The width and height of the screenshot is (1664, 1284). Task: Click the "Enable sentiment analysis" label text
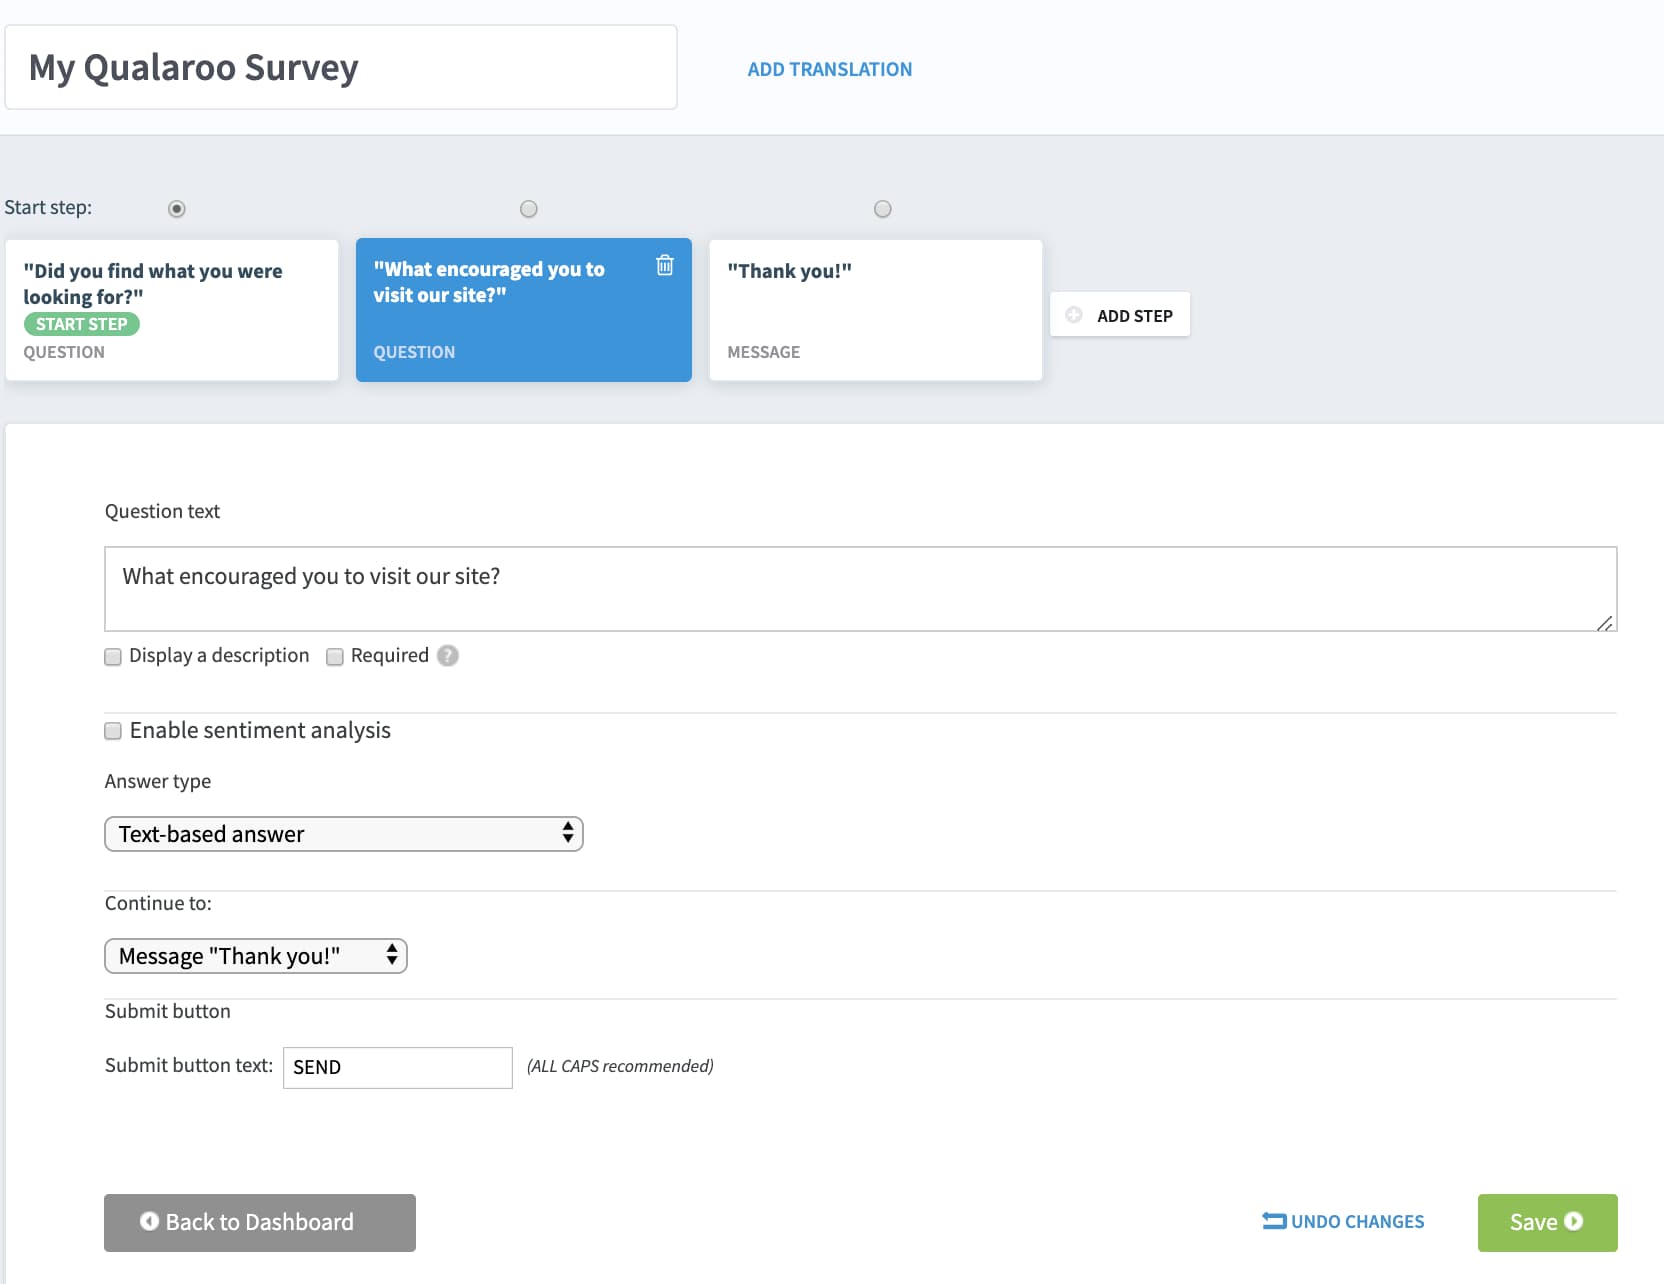coord(260,730)
